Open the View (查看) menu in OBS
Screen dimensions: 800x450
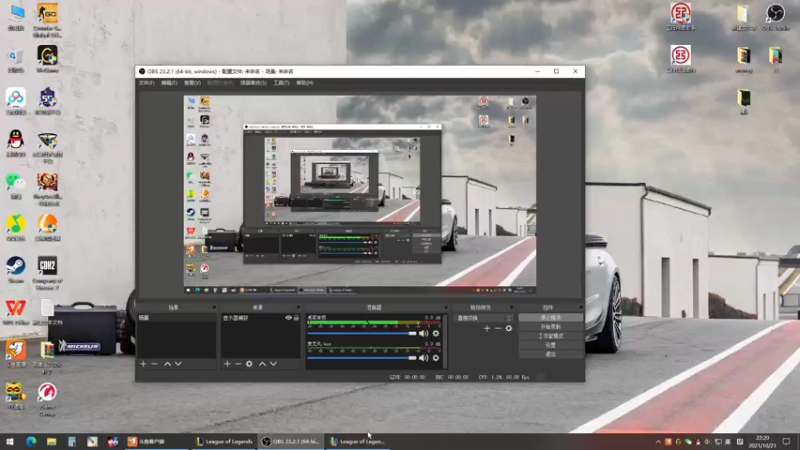pyautogui.click(x=192, y=83)
